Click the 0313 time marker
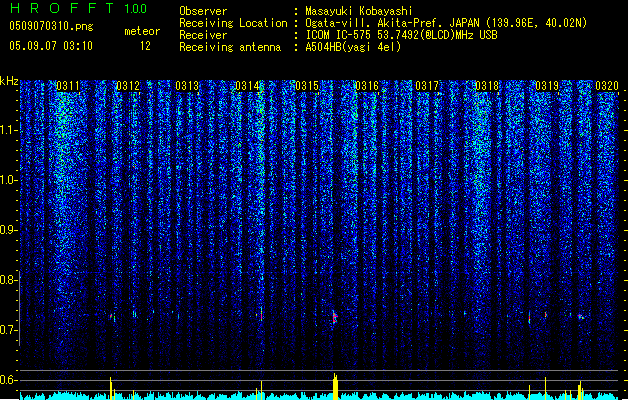 187,86
